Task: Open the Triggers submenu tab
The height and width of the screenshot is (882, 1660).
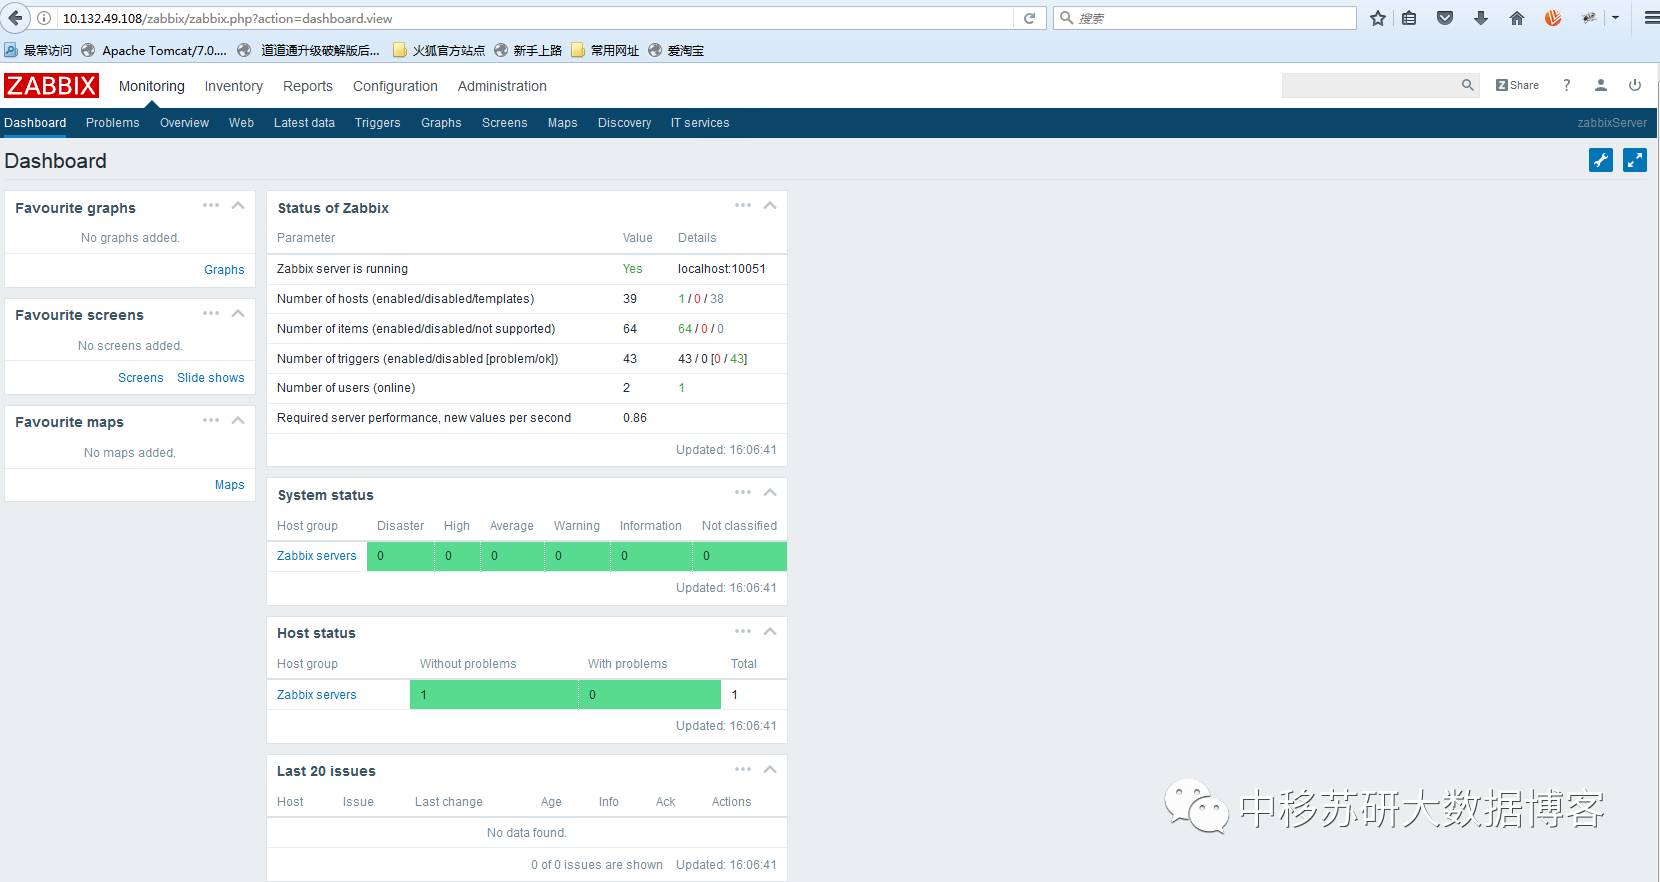Action: [x=378, y=123]
